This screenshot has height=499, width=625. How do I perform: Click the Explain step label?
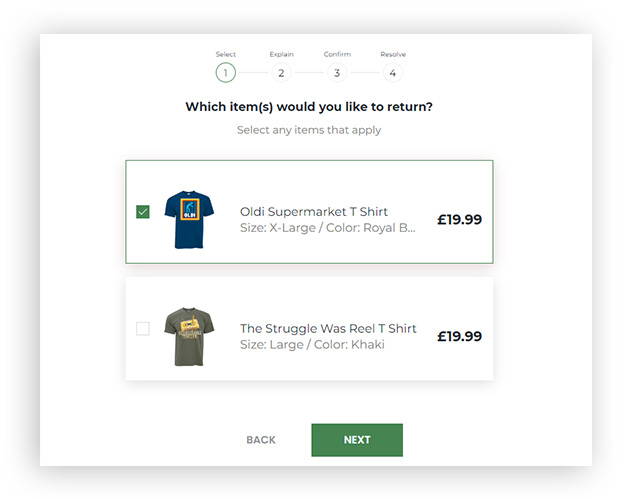(281, 54)
